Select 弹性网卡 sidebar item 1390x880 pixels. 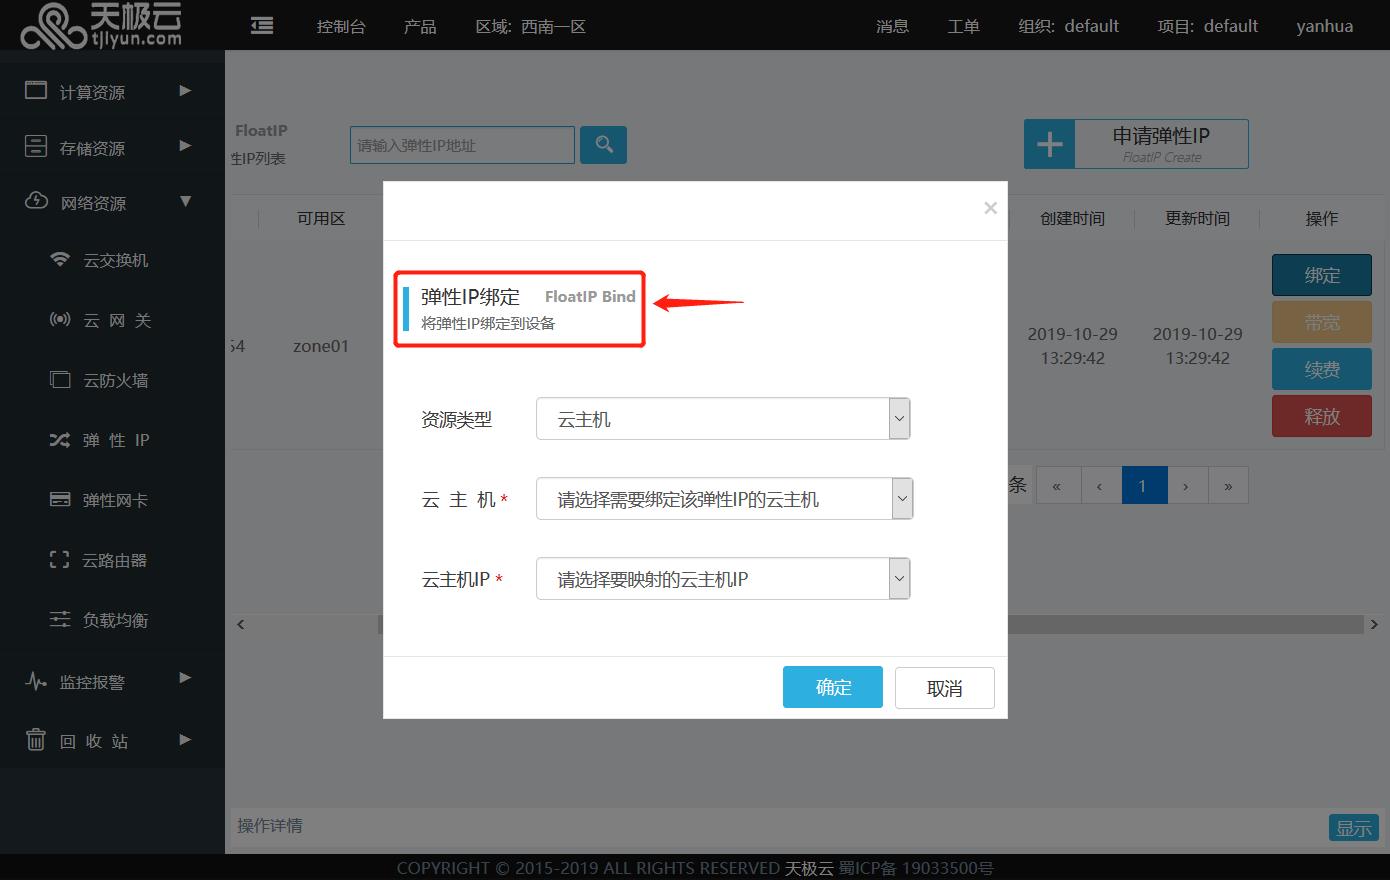tap(115, 500)
